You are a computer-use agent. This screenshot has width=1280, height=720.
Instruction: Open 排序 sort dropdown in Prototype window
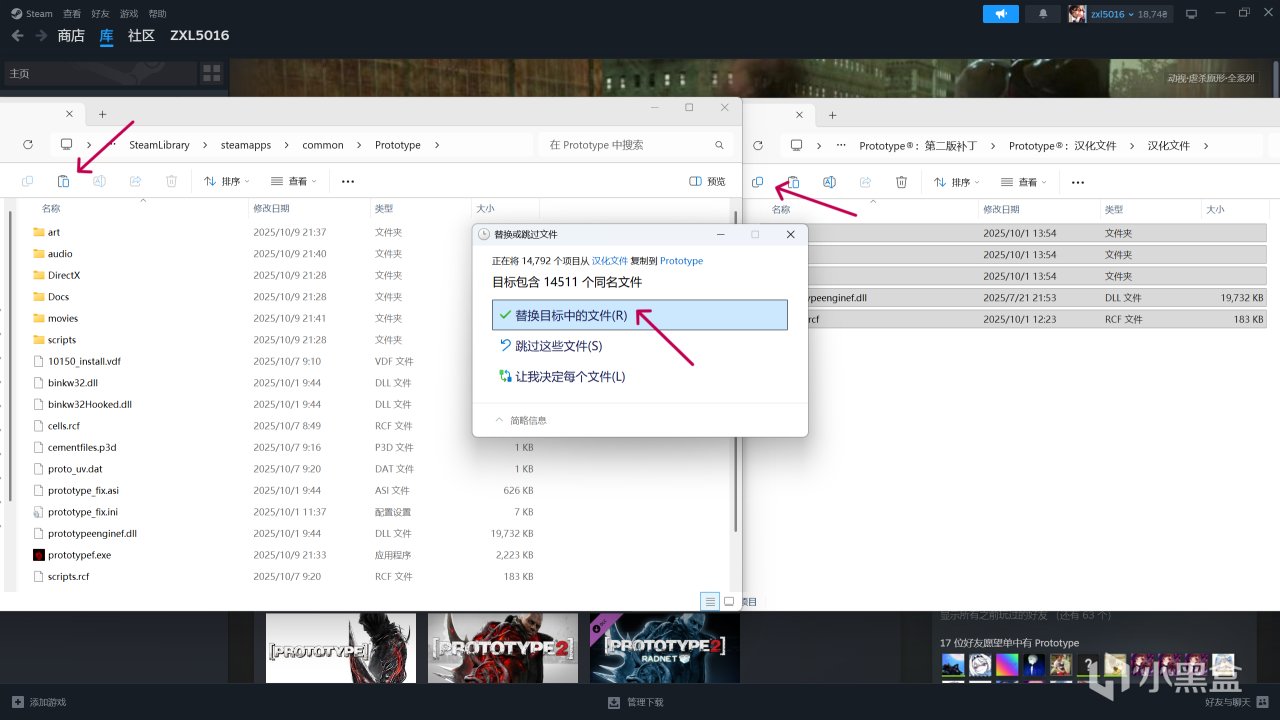(x=226, y=182)
